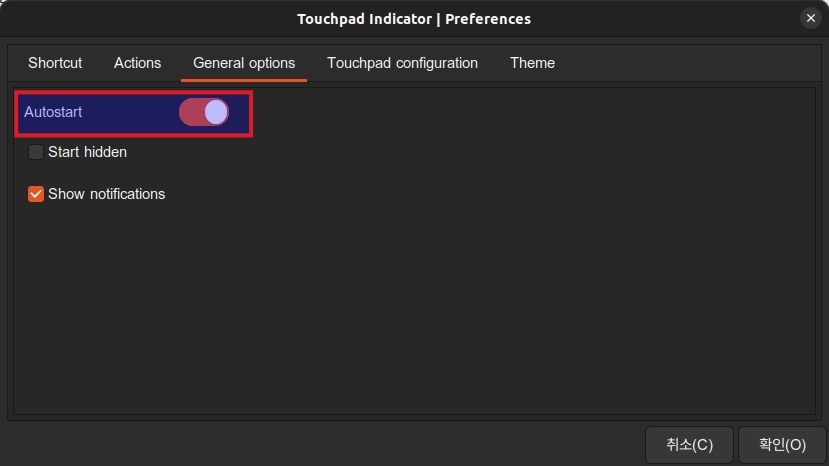Click the 취소(C) cancel button
Viewport: 829px width, 466px height.
[689, 445]
